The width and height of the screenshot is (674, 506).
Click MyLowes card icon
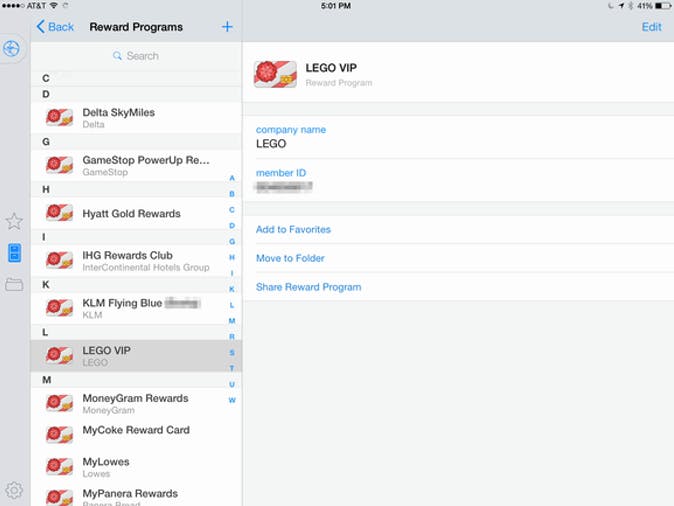59,466
